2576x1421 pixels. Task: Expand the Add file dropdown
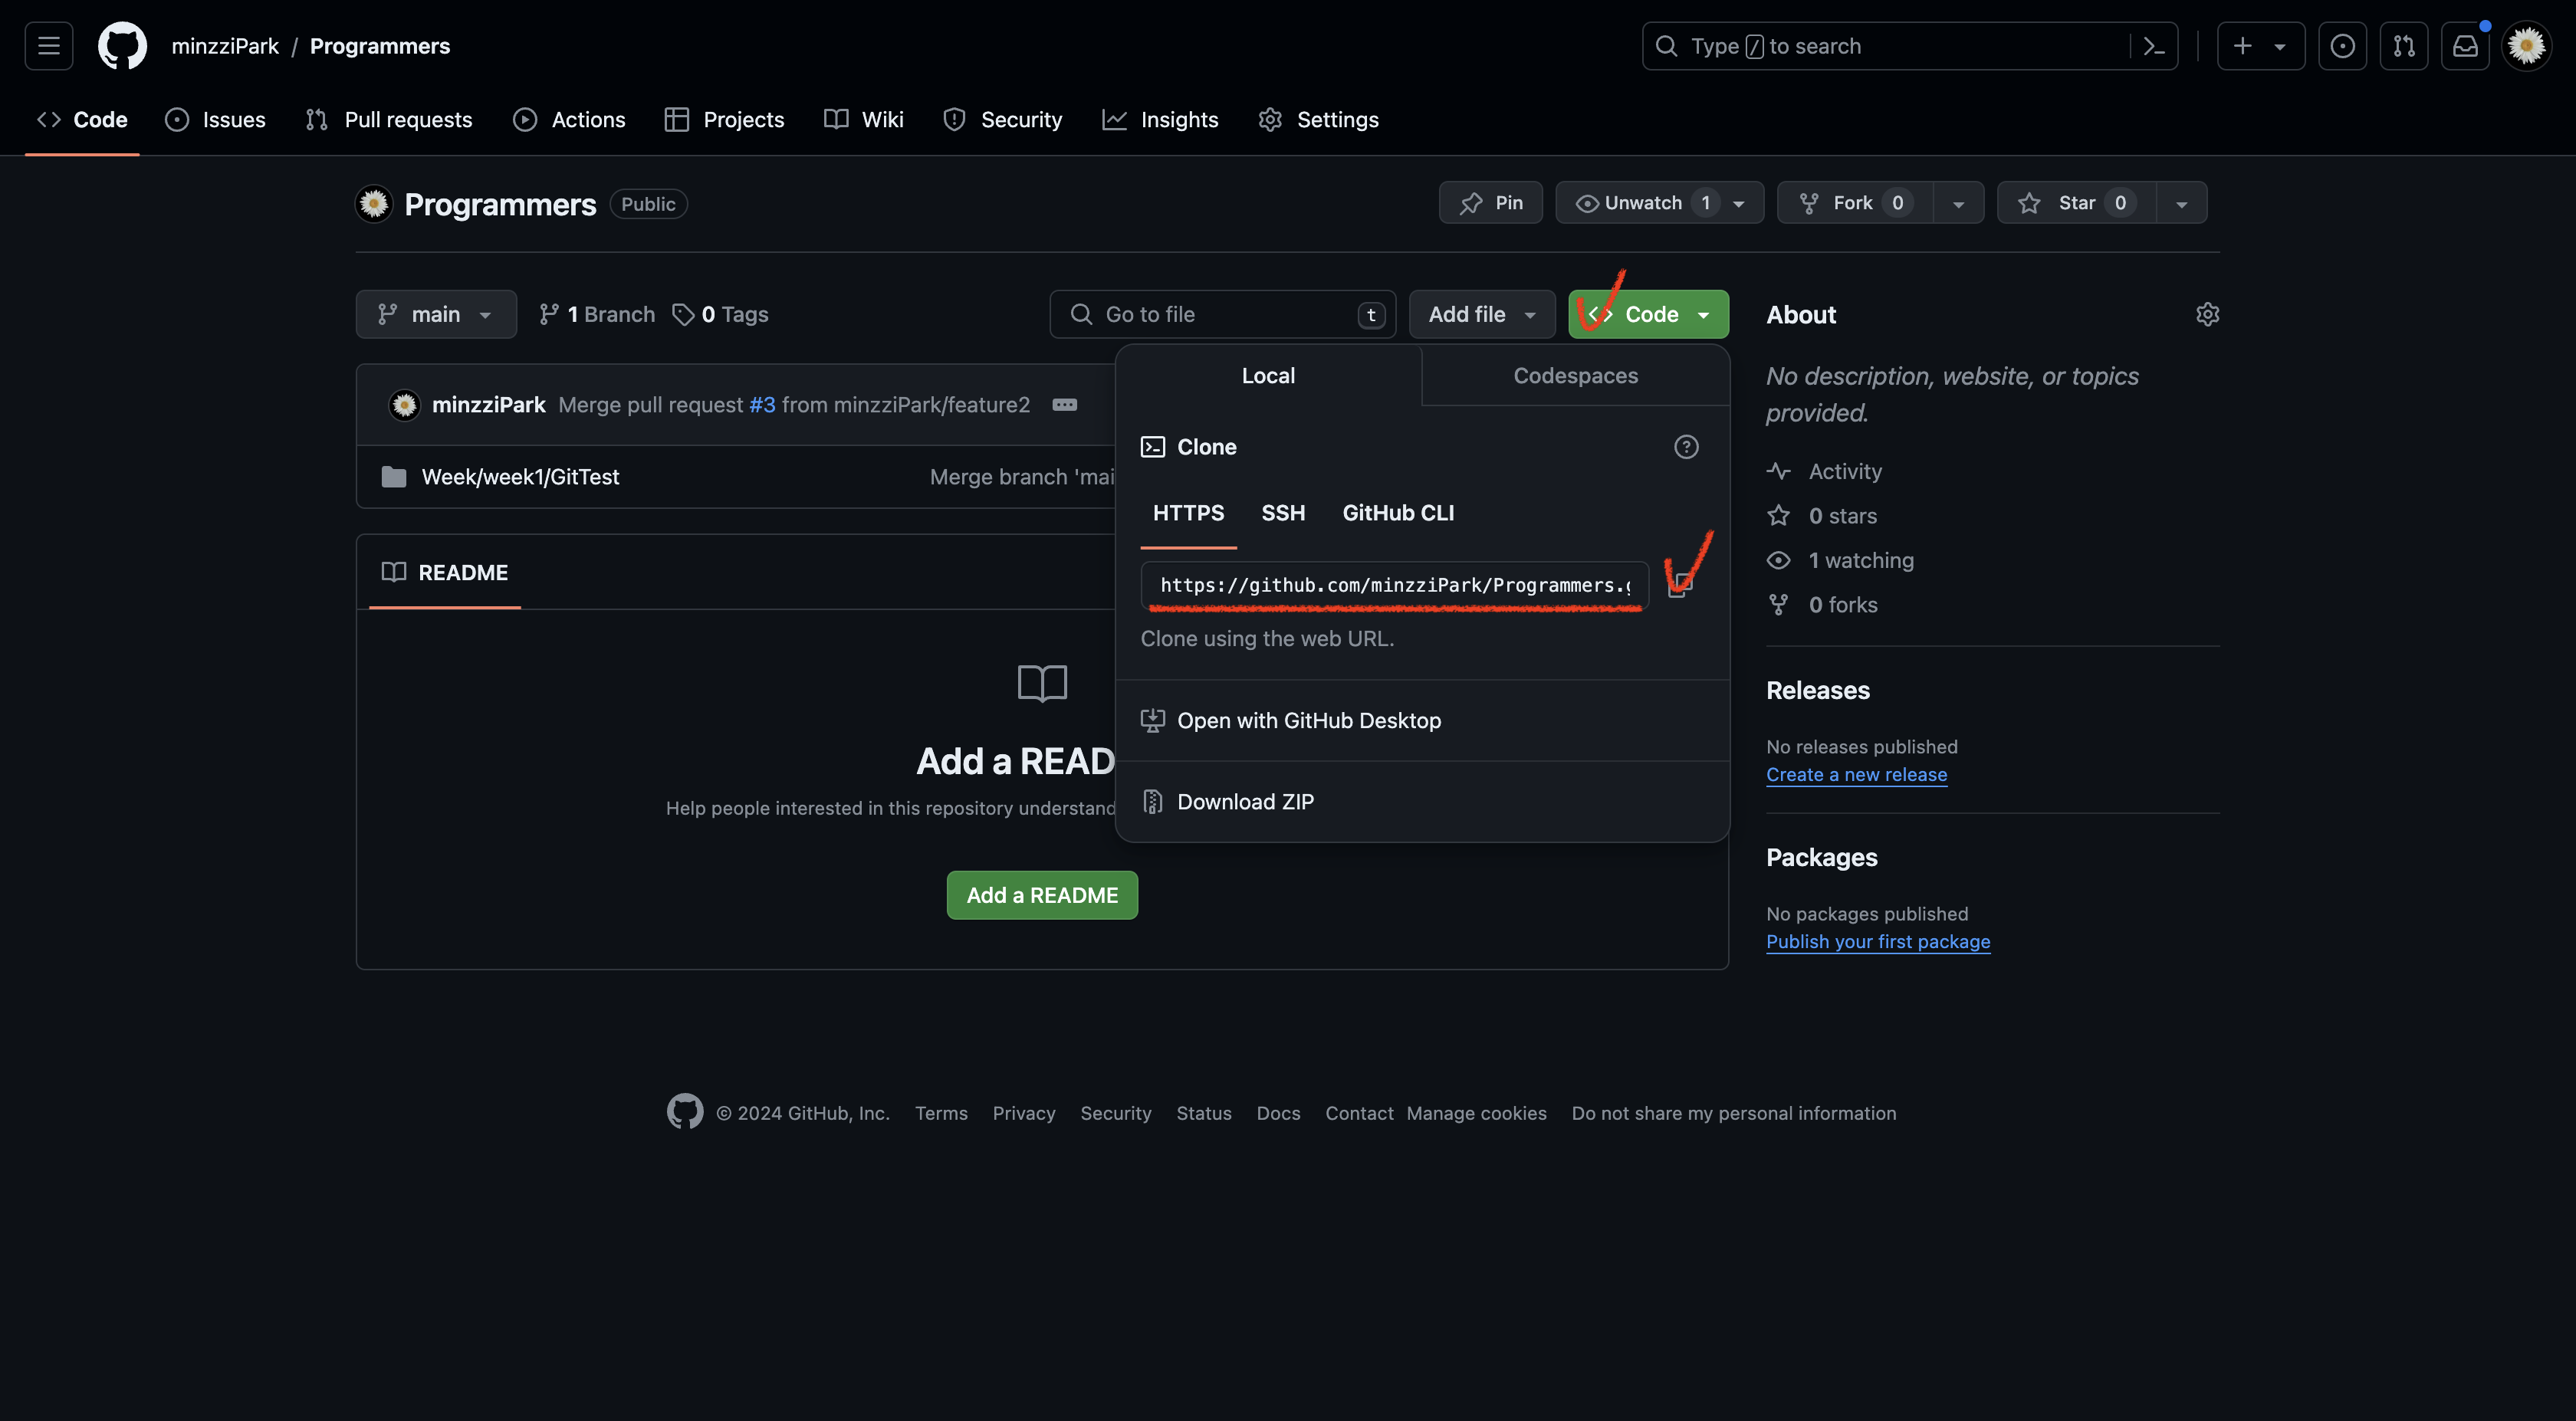[1482, 314]
